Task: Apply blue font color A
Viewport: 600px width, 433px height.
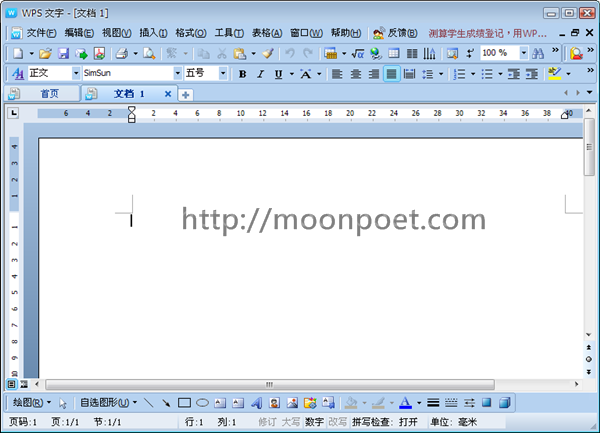Action: (405, 403)
